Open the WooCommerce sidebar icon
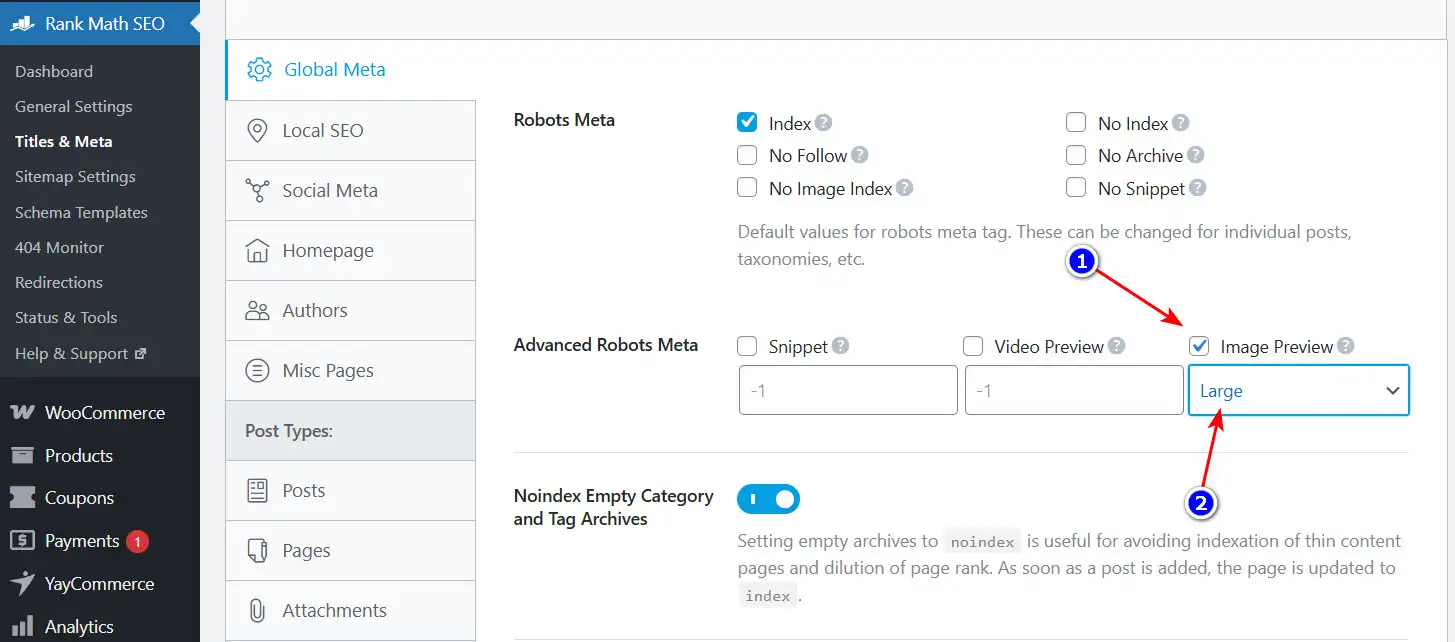Viewport: 1455px width, 642px height. (x=22, y=412)
